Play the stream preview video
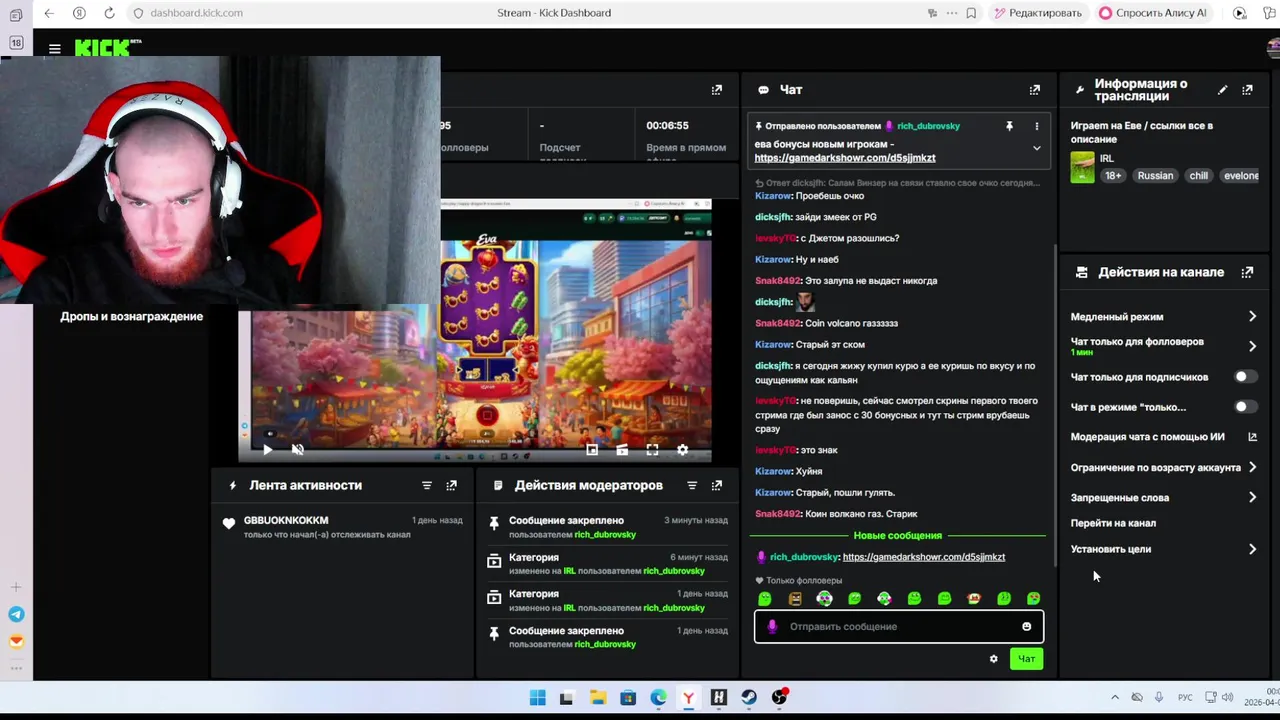 (267, 450)
